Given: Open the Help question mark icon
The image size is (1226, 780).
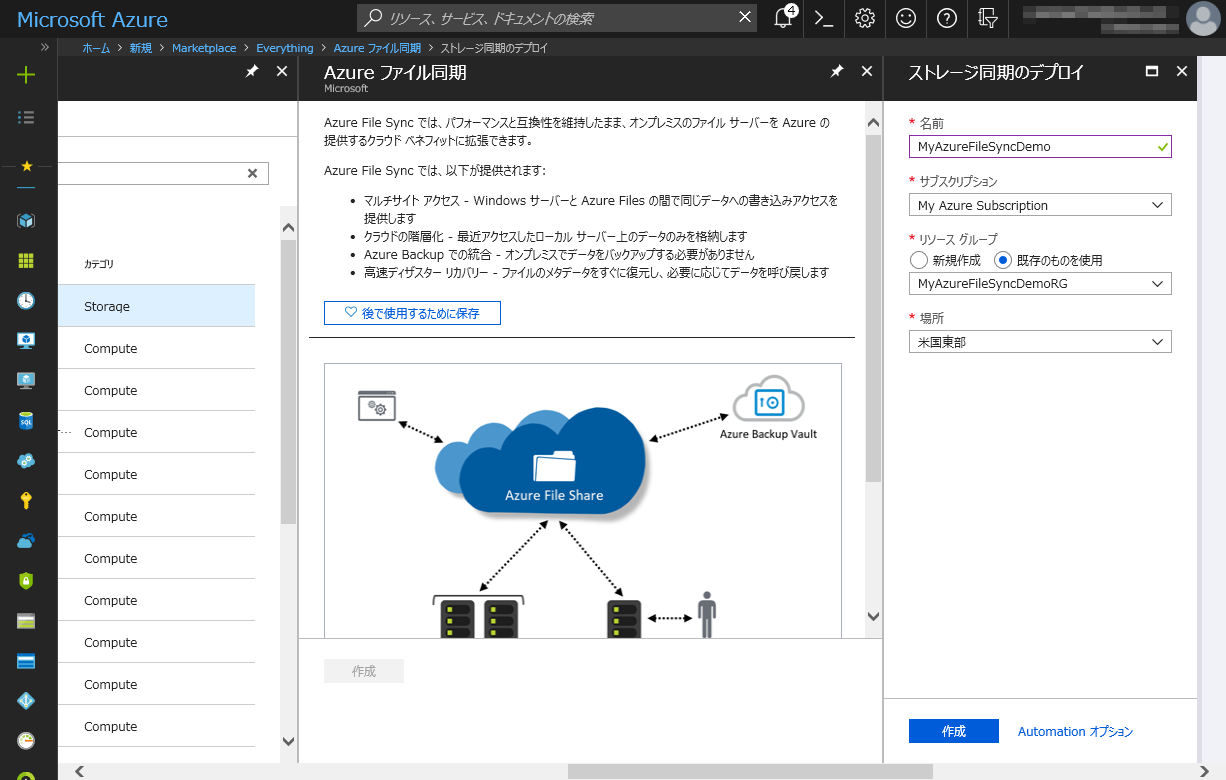Looking at the screenshot, I should pos(946,17).
